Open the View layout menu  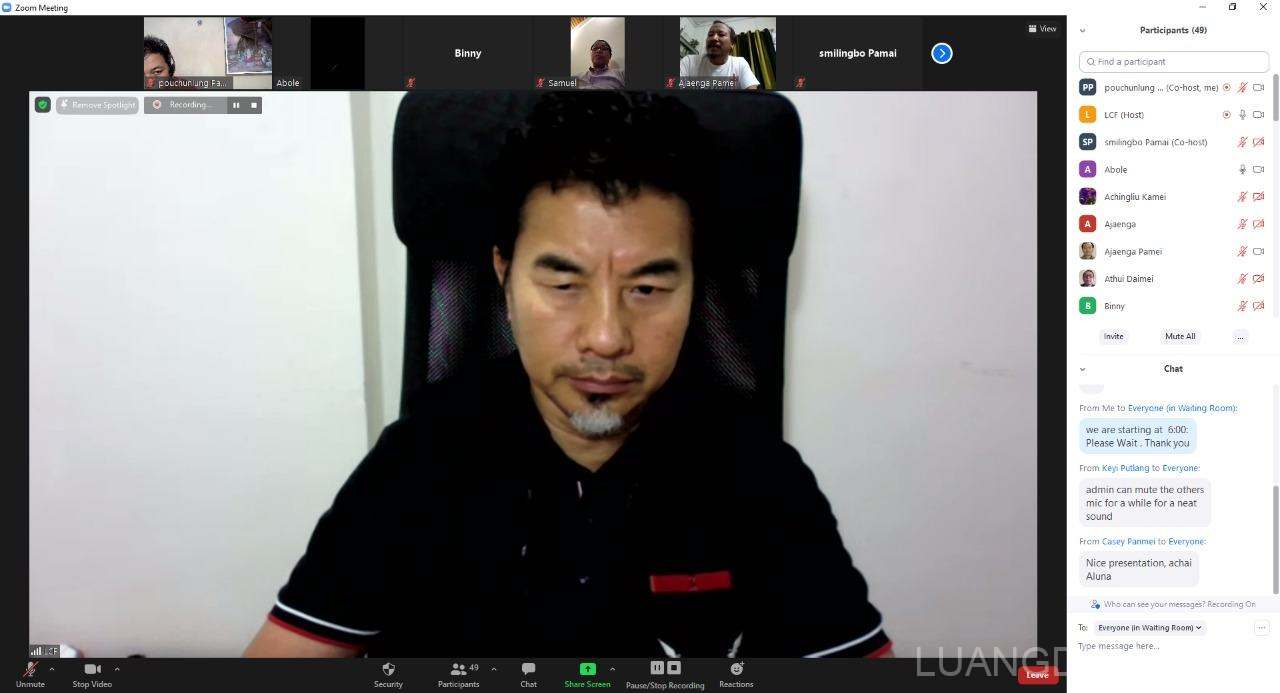coord(1042,29)
